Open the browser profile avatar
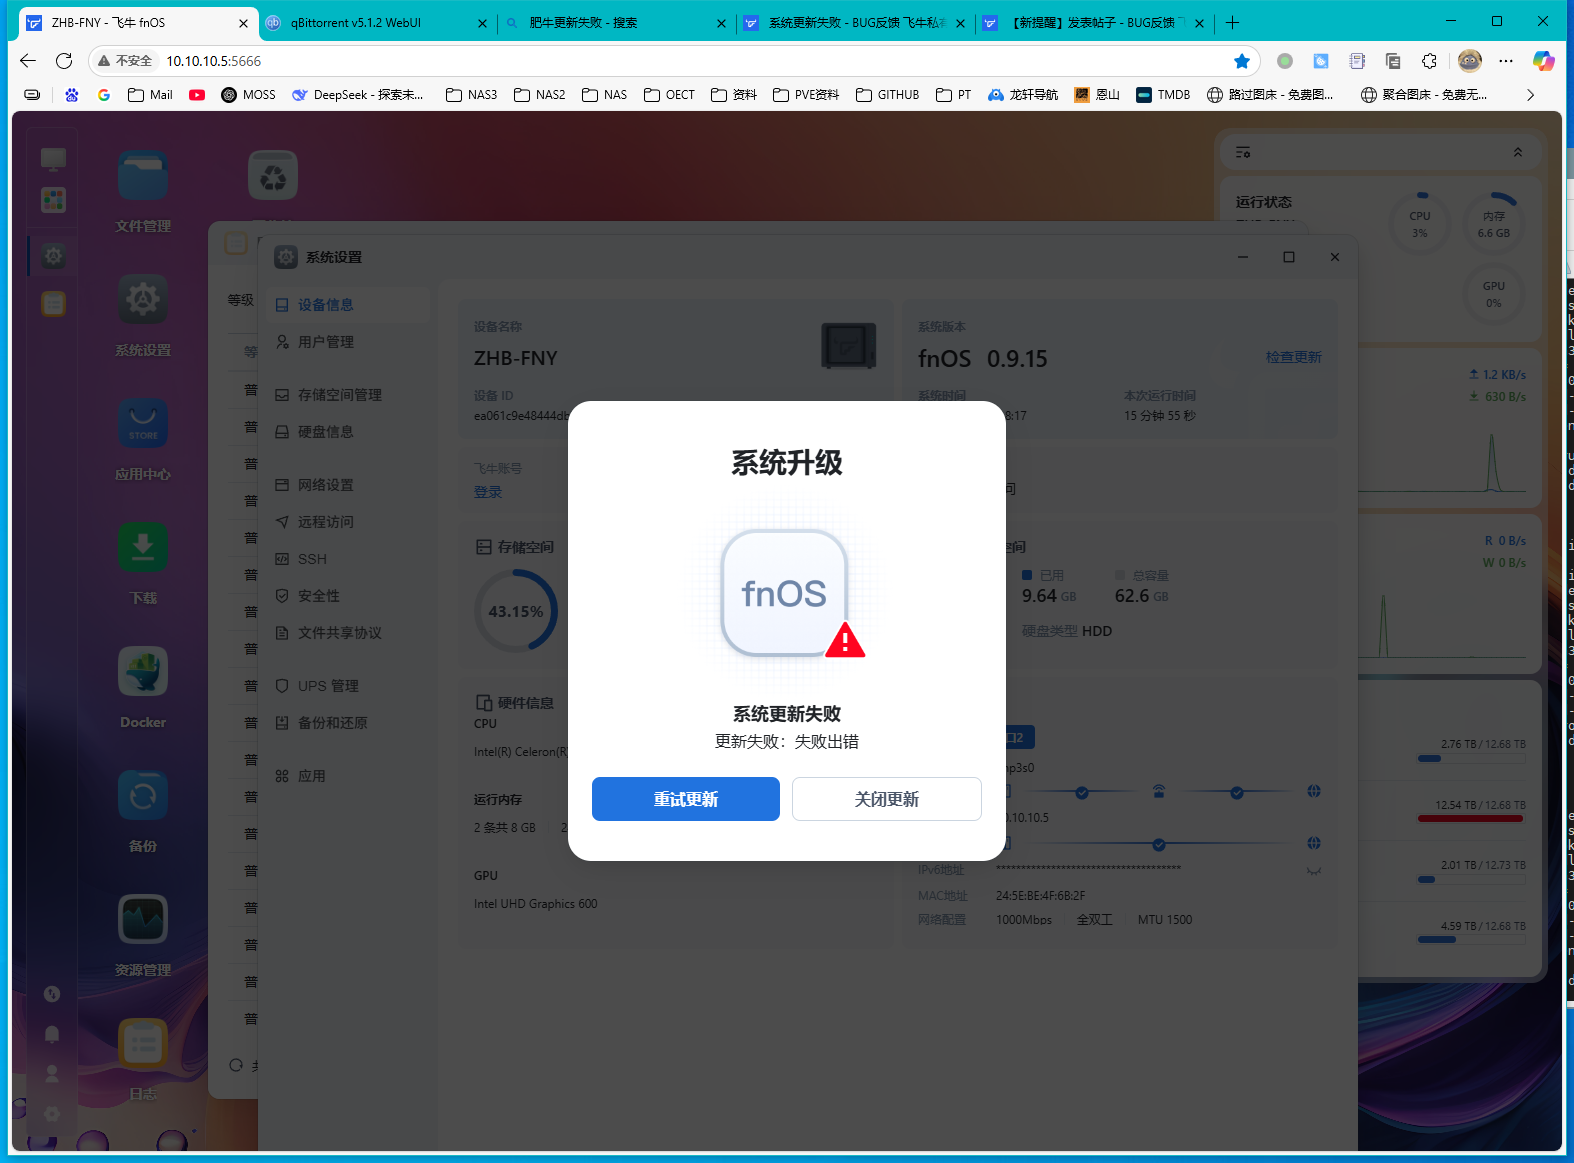1574x1163 pixels. tap(1470, 61)
